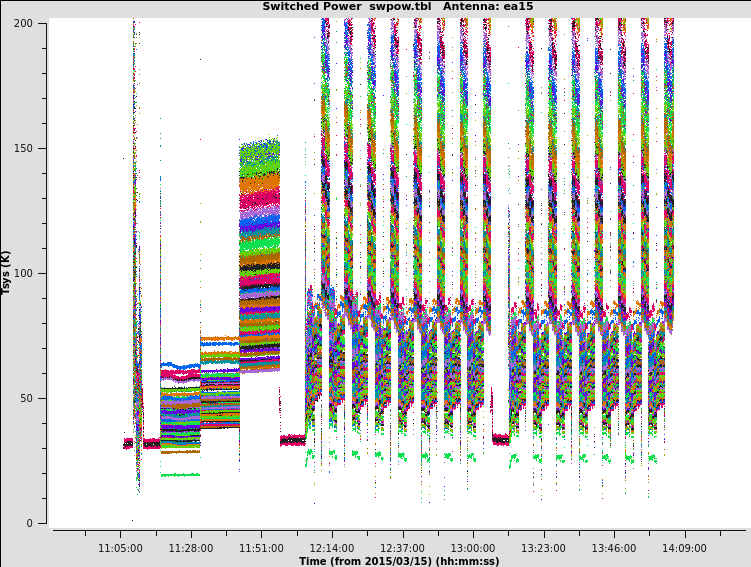Screen dimensions: 751x567
Task: Click the 11:51:00 x-axis tick label
Action: coord(261,548)
